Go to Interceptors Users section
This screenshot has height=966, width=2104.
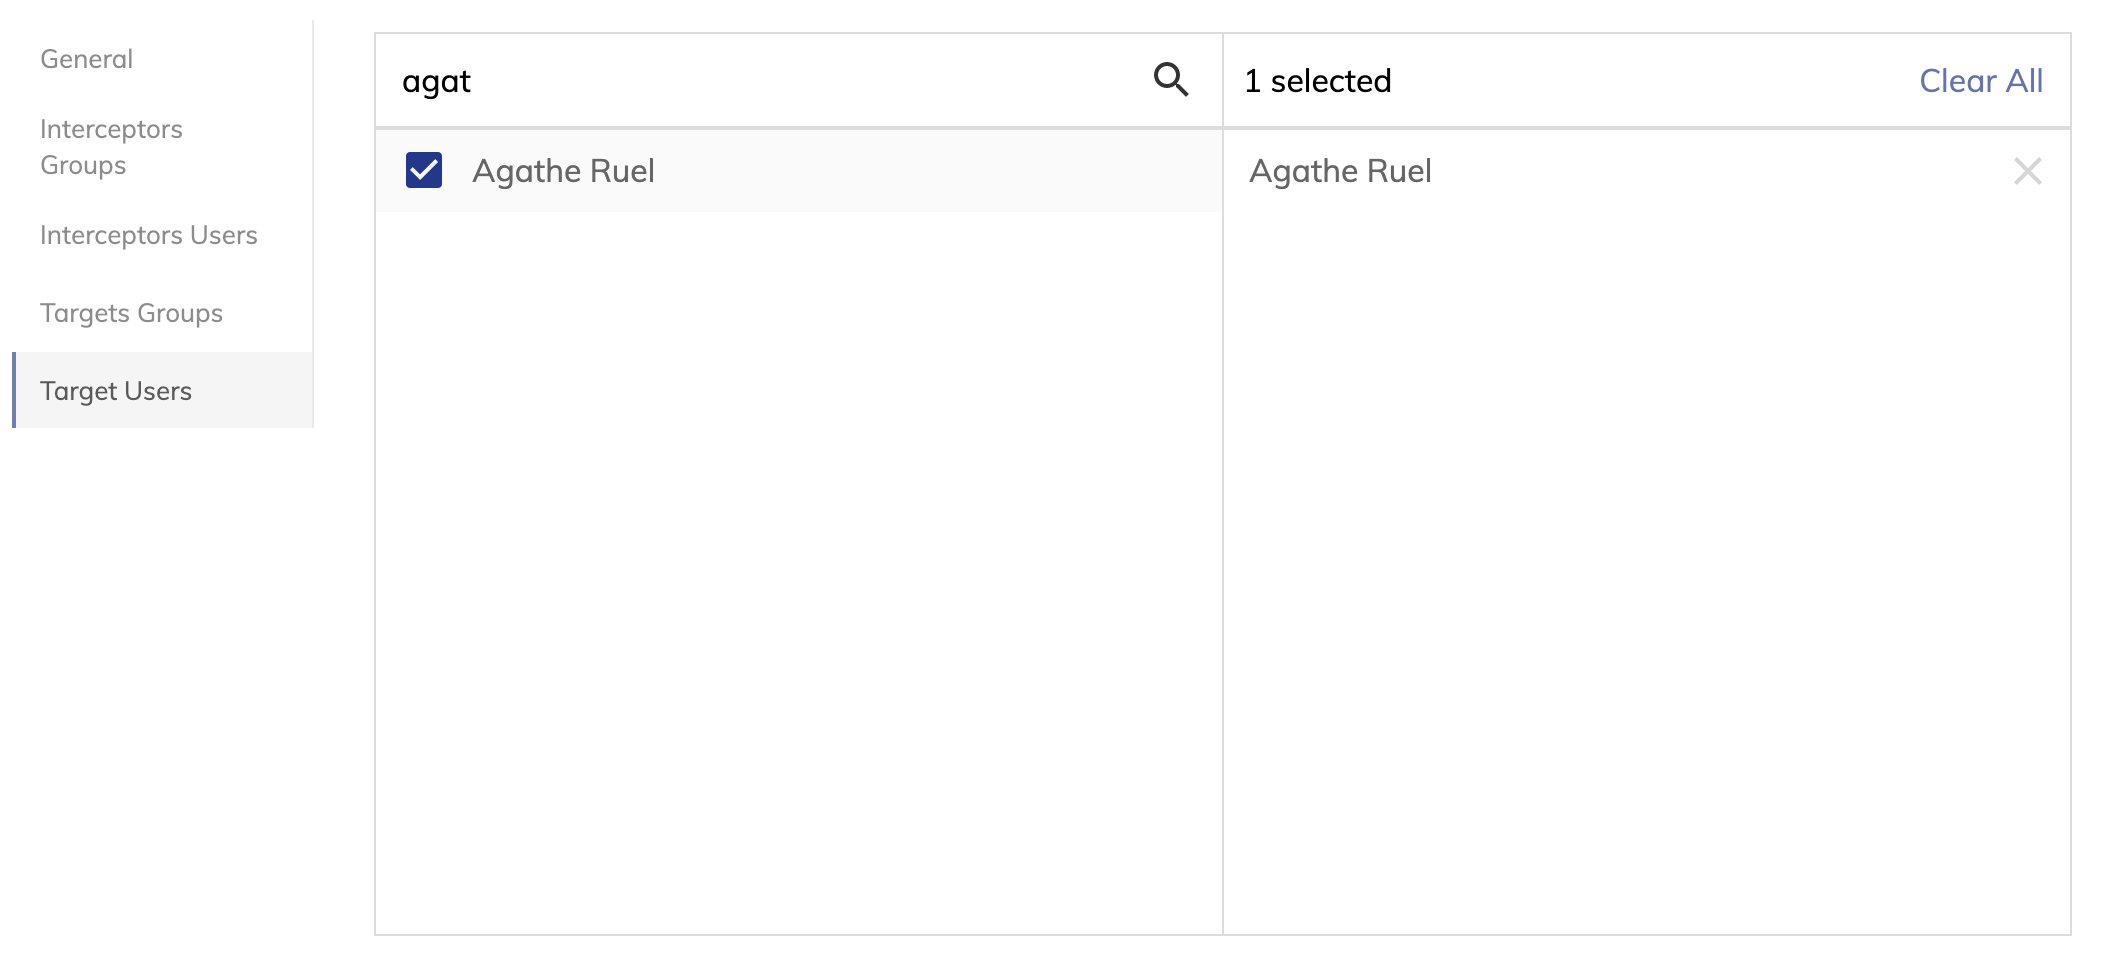(148, 235)
